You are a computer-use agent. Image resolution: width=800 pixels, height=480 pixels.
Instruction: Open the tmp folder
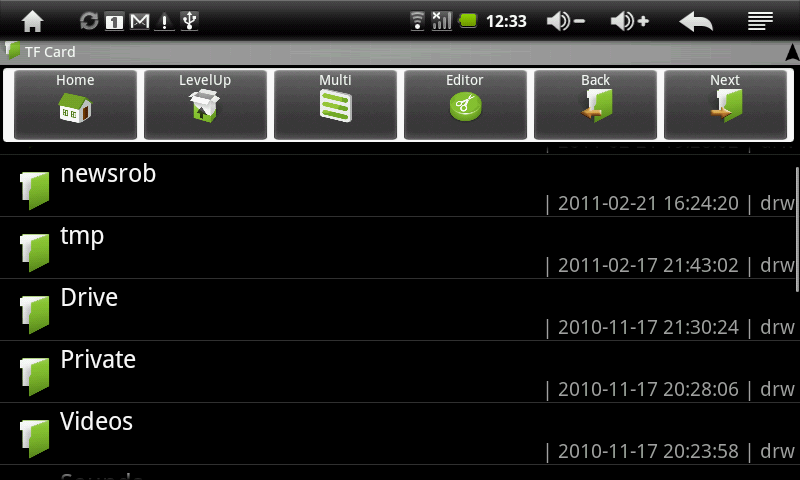400,248
